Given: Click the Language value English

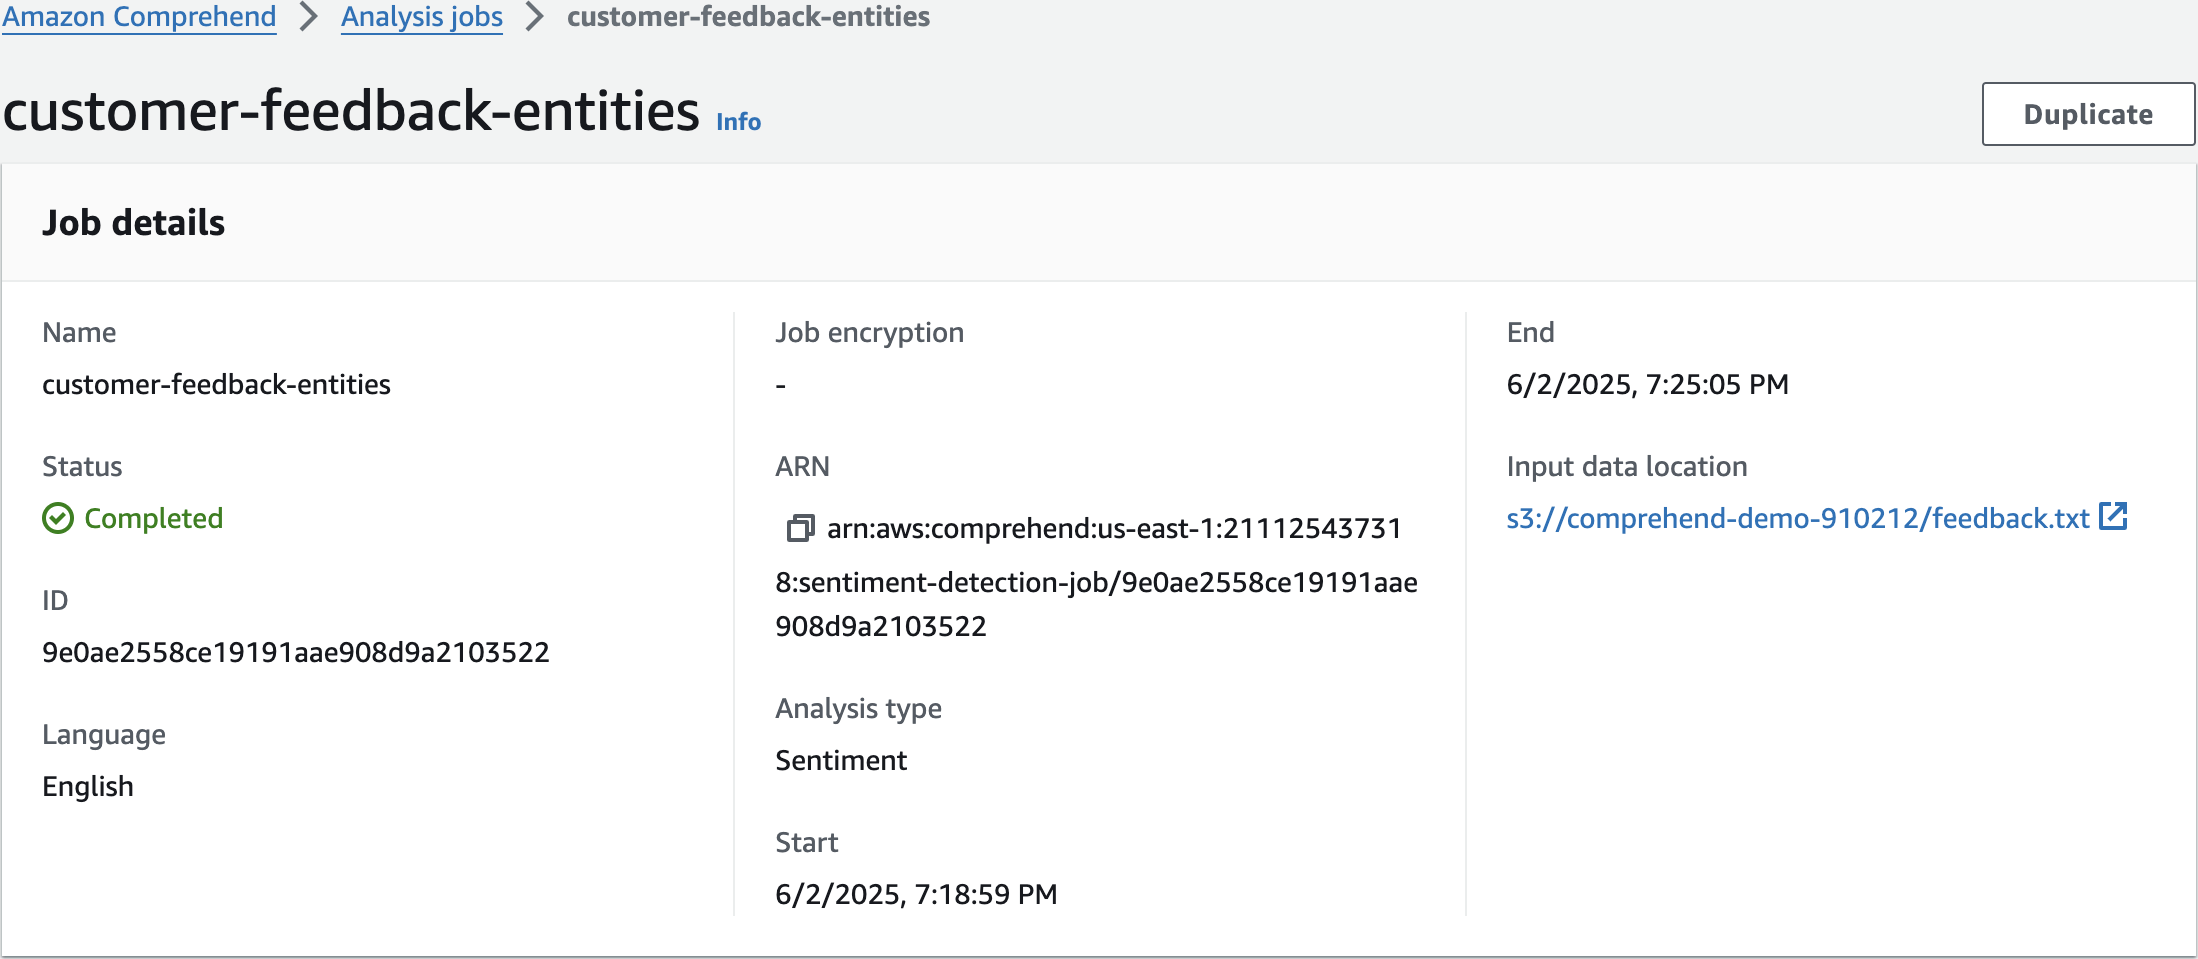Looking at the screenshot, I should tap(88, 786).
